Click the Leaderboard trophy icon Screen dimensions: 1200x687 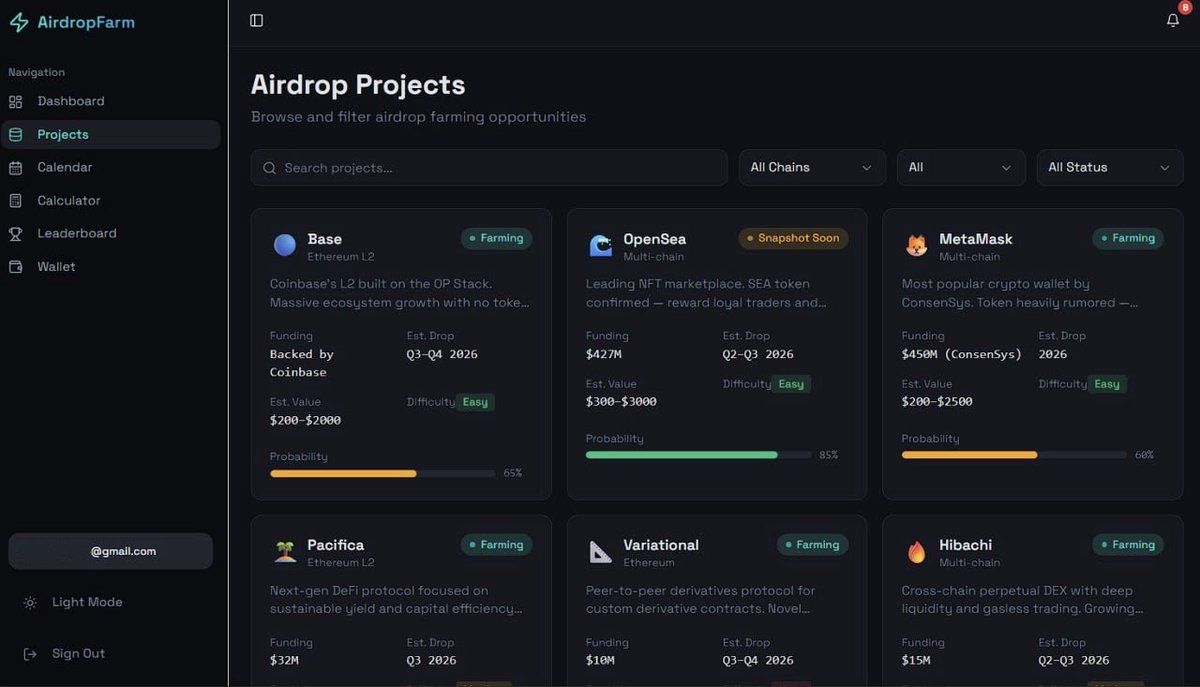[15, 233]
